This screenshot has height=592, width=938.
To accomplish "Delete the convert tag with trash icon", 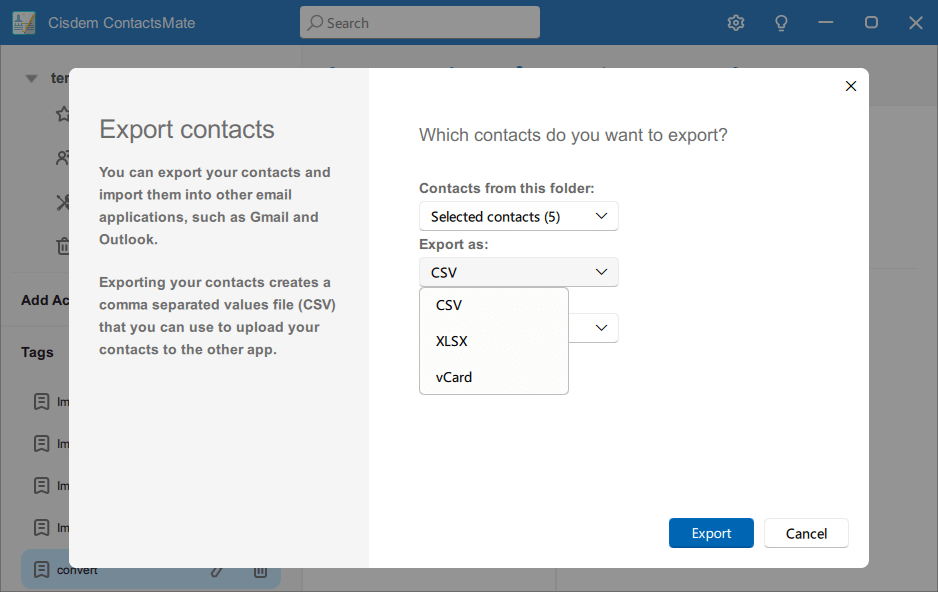I will 260,570.
